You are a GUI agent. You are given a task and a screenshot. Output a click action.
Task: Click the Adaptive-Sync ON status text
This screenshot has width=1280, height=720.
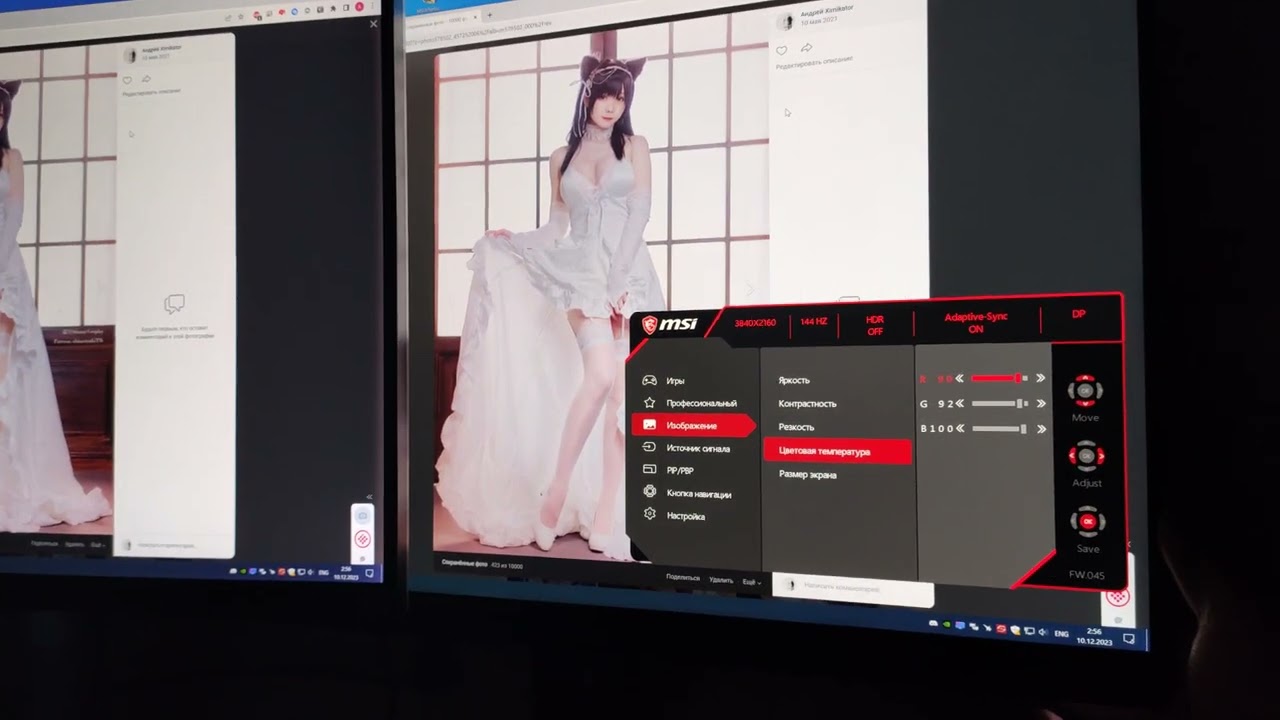pyautogui.click(x=976, y=323)
